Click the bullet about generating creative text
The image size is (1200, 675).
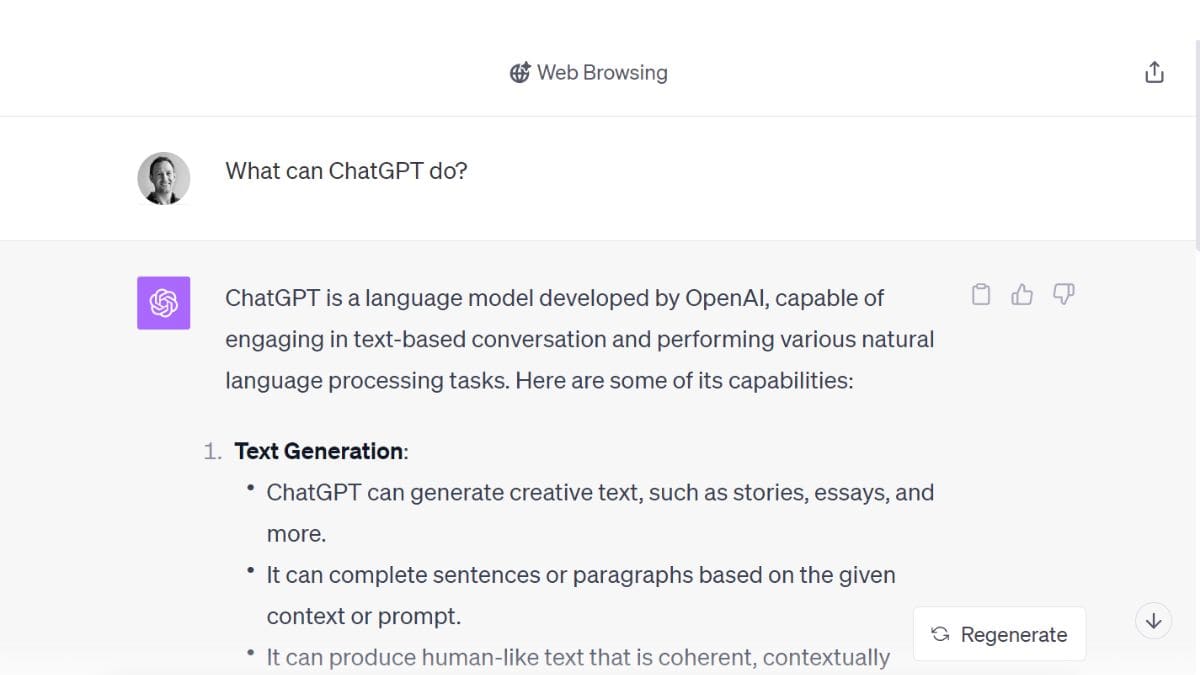[600, 492]
